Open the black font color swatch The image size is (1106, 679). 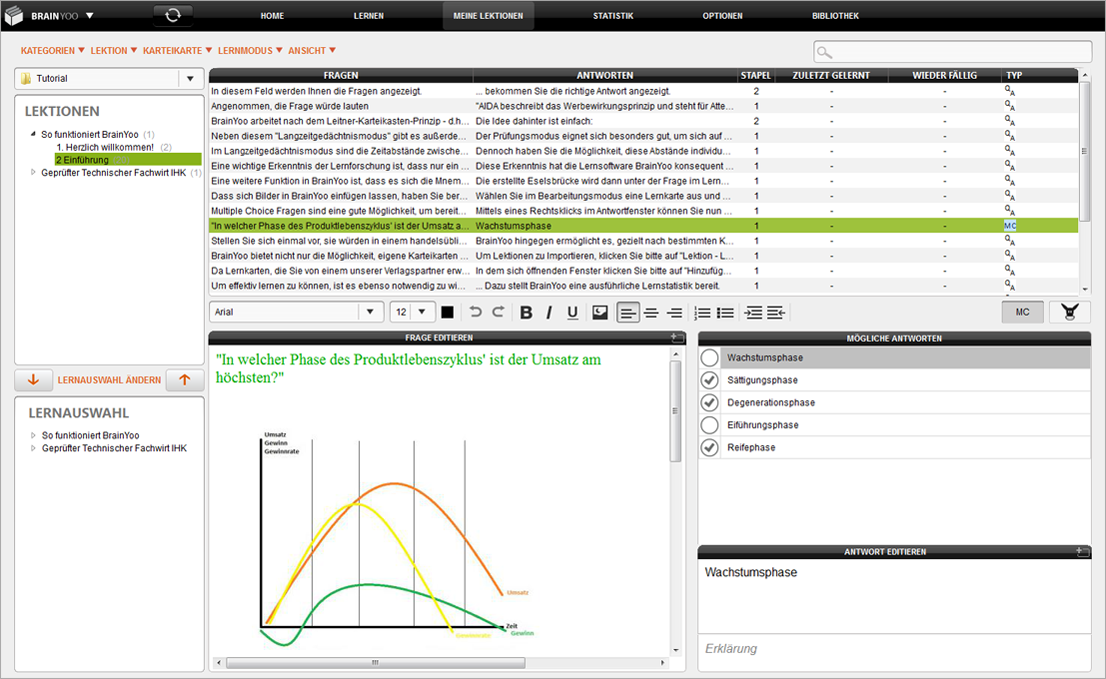tap(446, 312)
